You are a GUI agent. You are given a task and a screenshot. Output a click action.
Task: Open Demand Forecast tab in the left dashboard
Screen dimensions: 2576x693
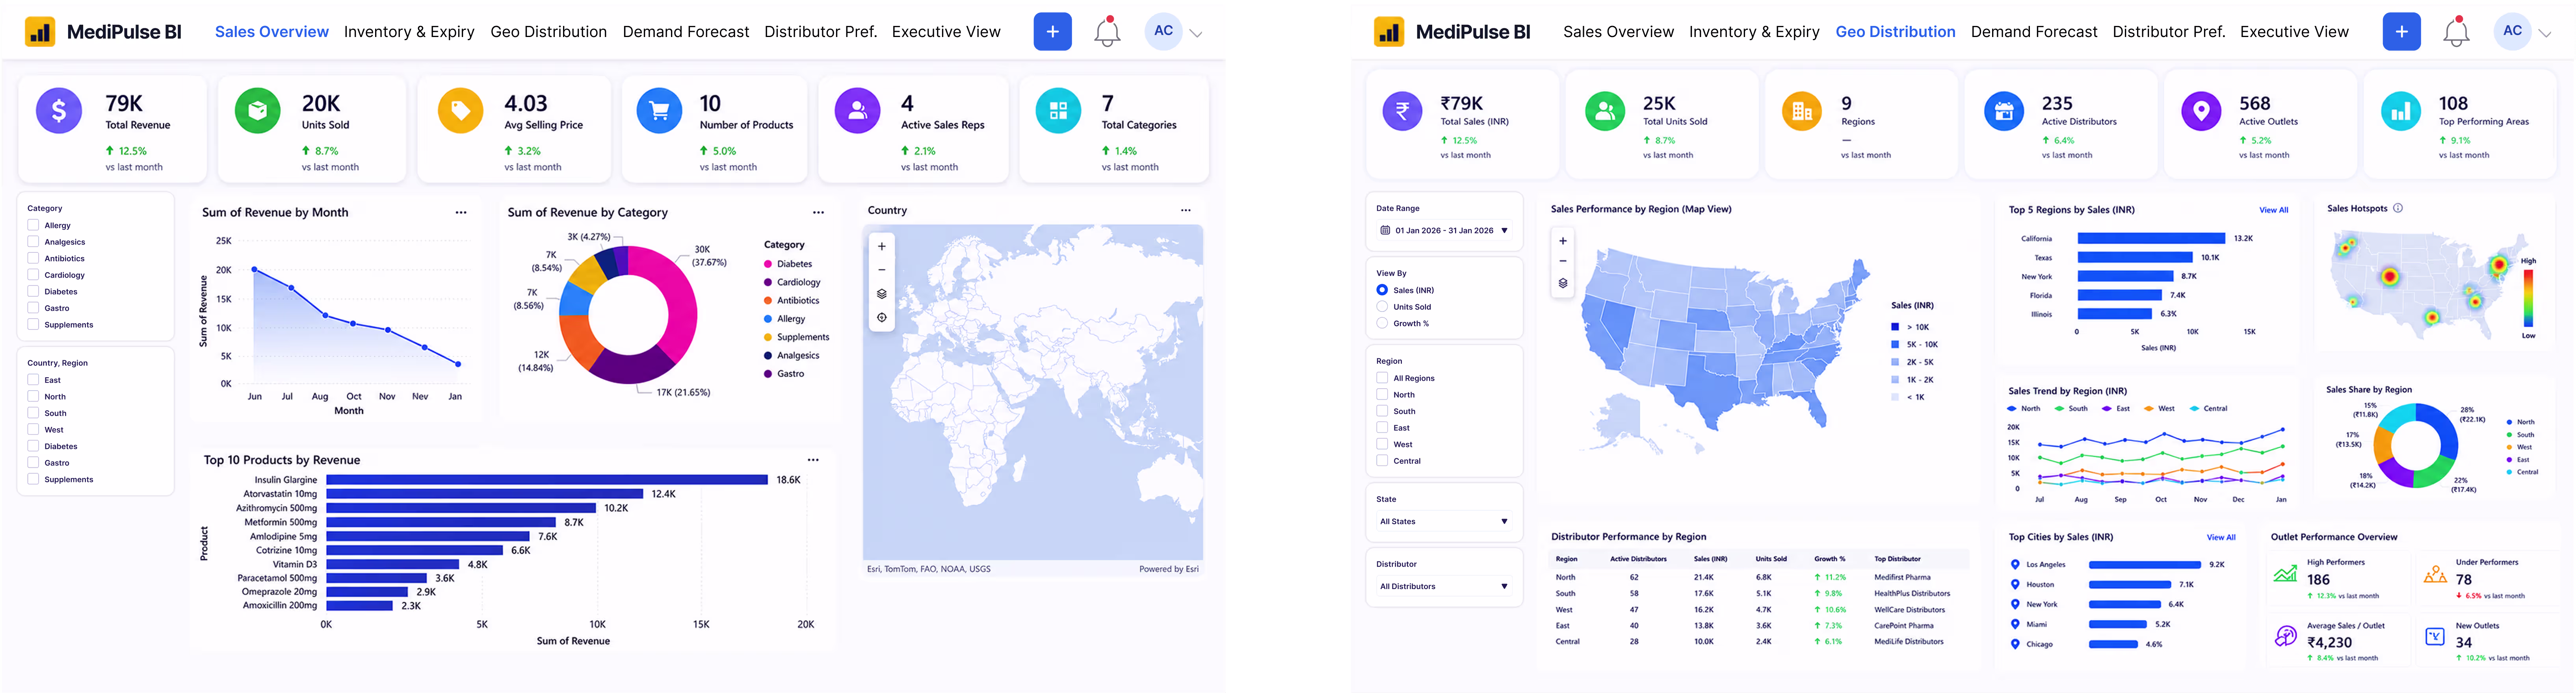[686, 32]
